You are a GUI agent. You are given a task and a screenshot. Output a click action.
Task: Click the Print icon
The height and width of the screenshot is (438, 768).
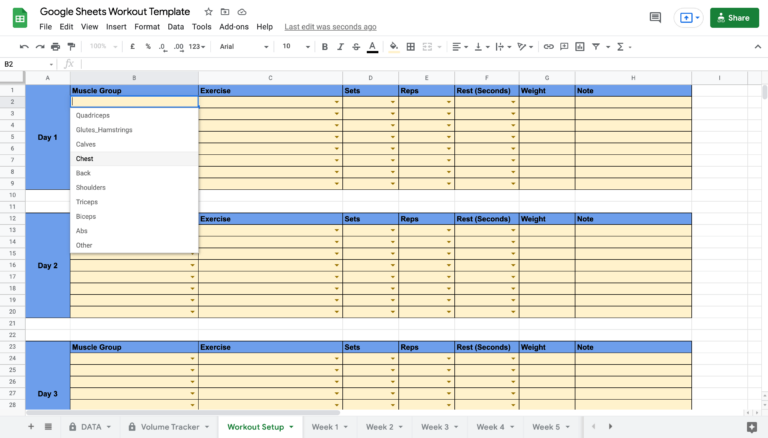[x=55, y=47]
